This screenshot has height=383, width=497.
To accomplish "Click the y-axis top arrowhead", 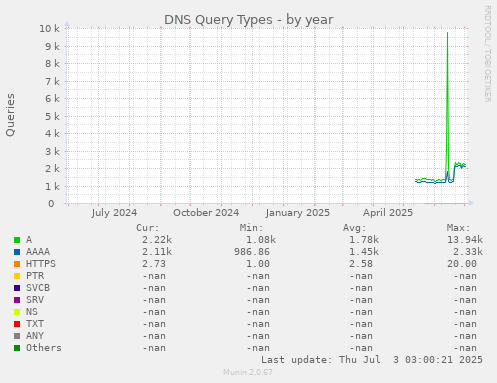I will click(x=67, y=24).
